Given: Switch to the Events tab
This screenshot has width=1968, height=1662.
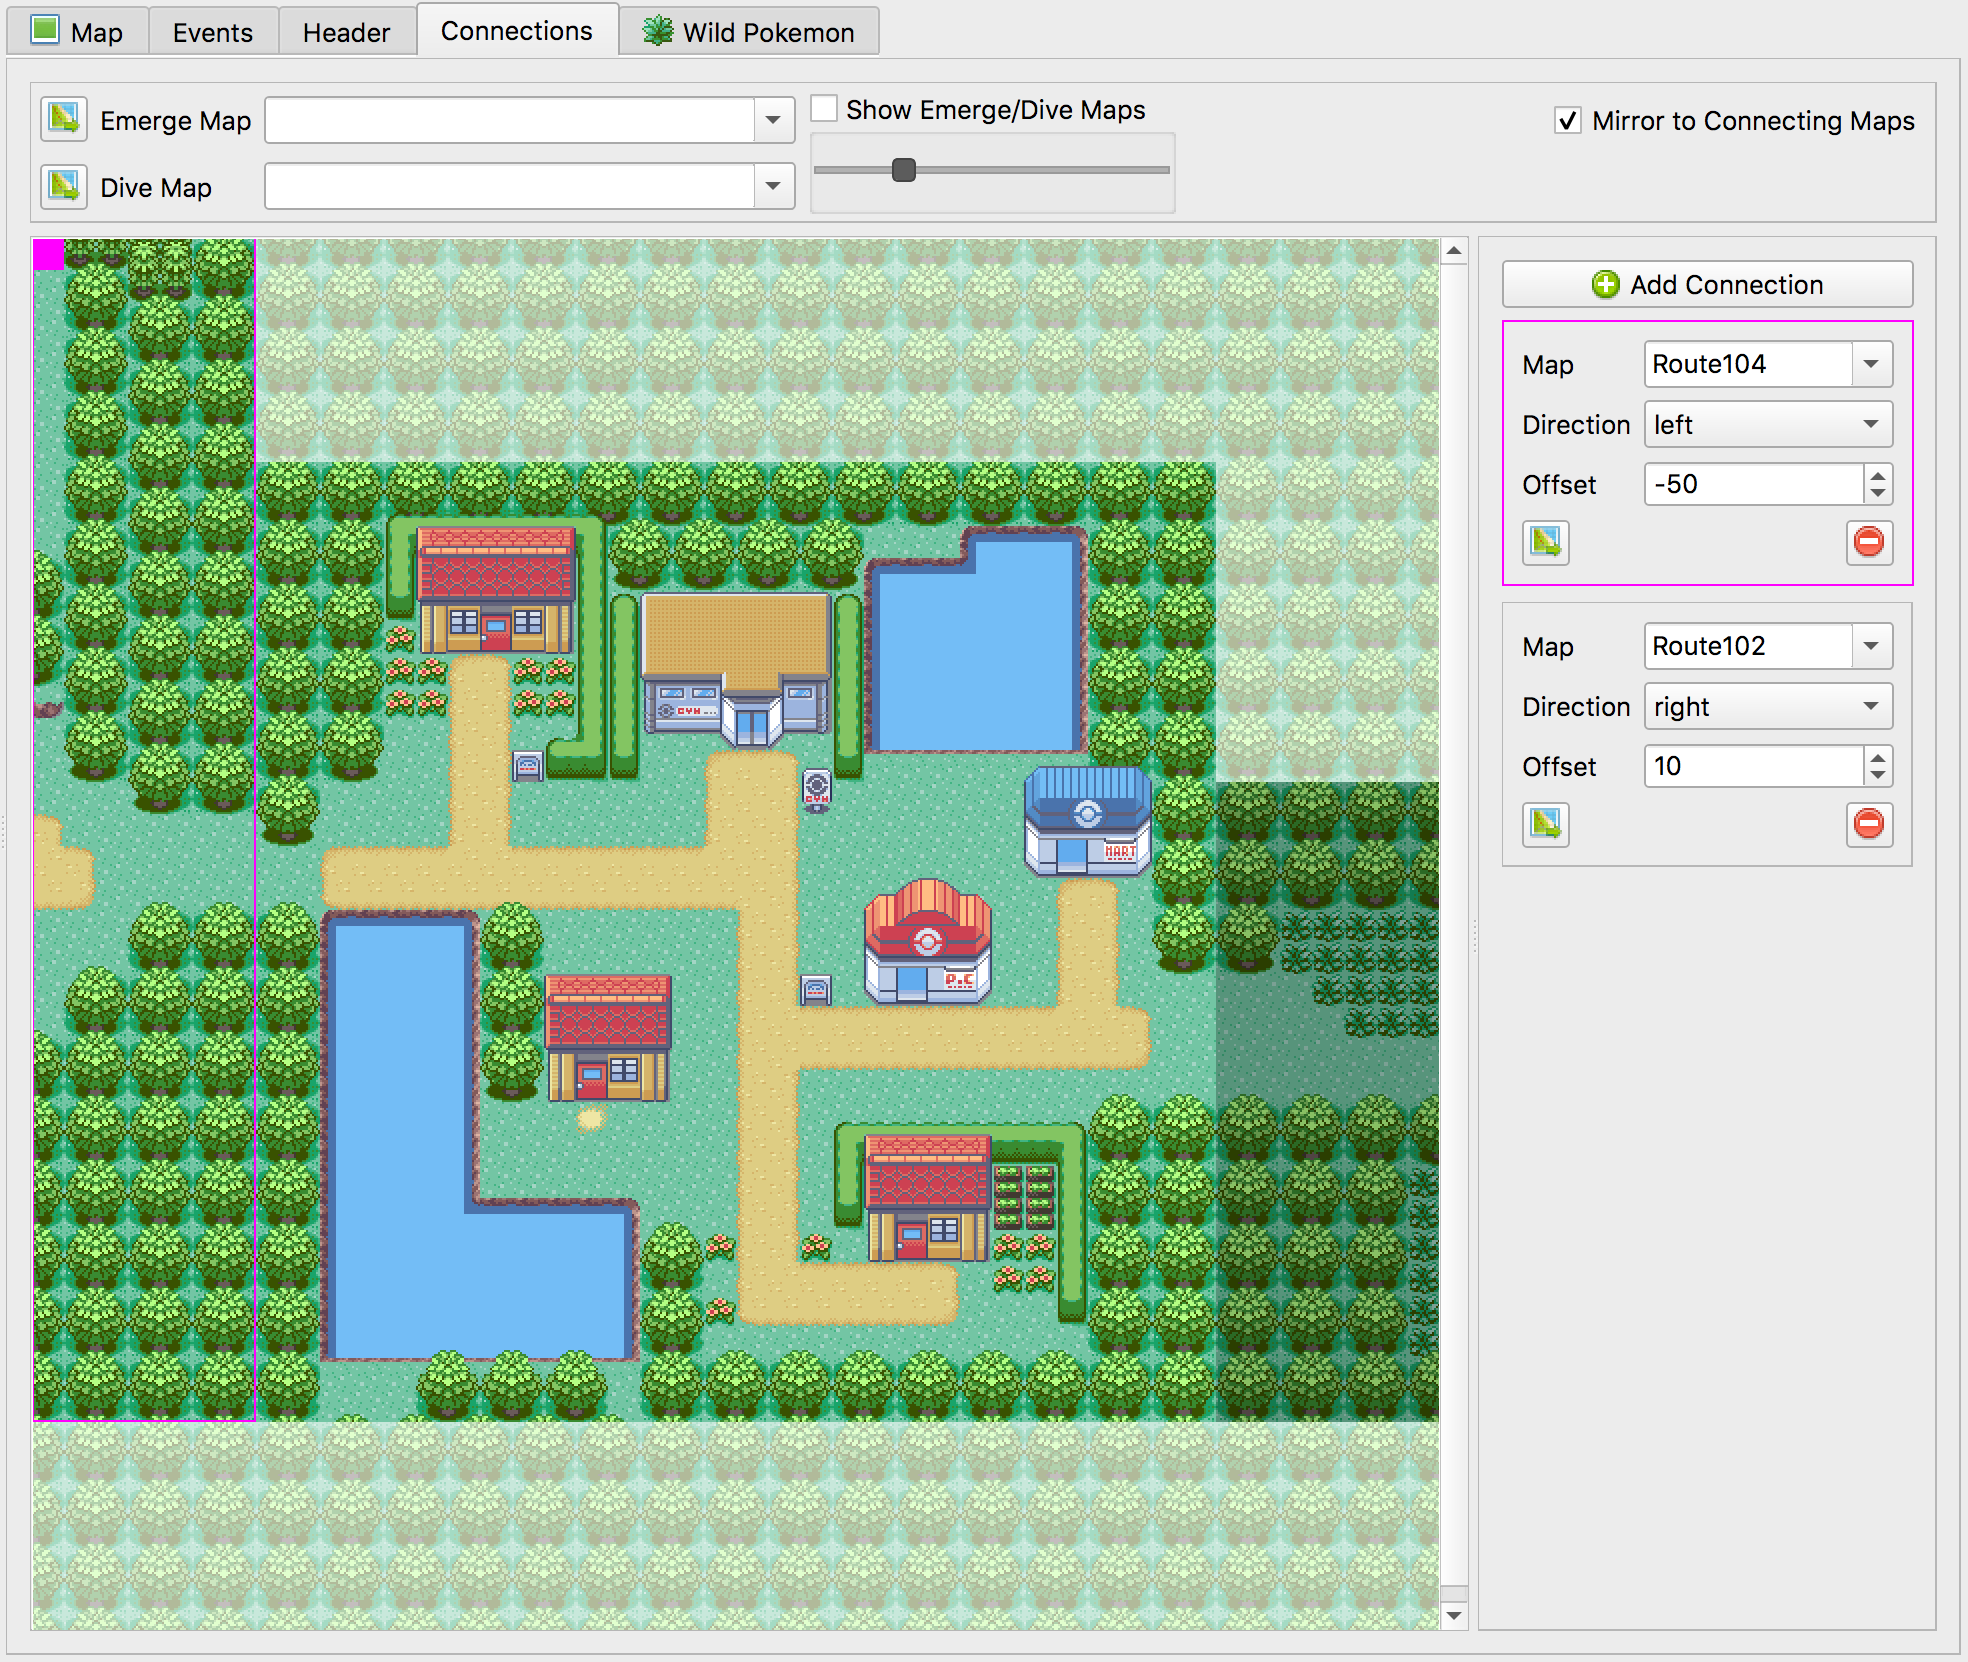Looking at the screenshot, I should [x=213, y=31].
